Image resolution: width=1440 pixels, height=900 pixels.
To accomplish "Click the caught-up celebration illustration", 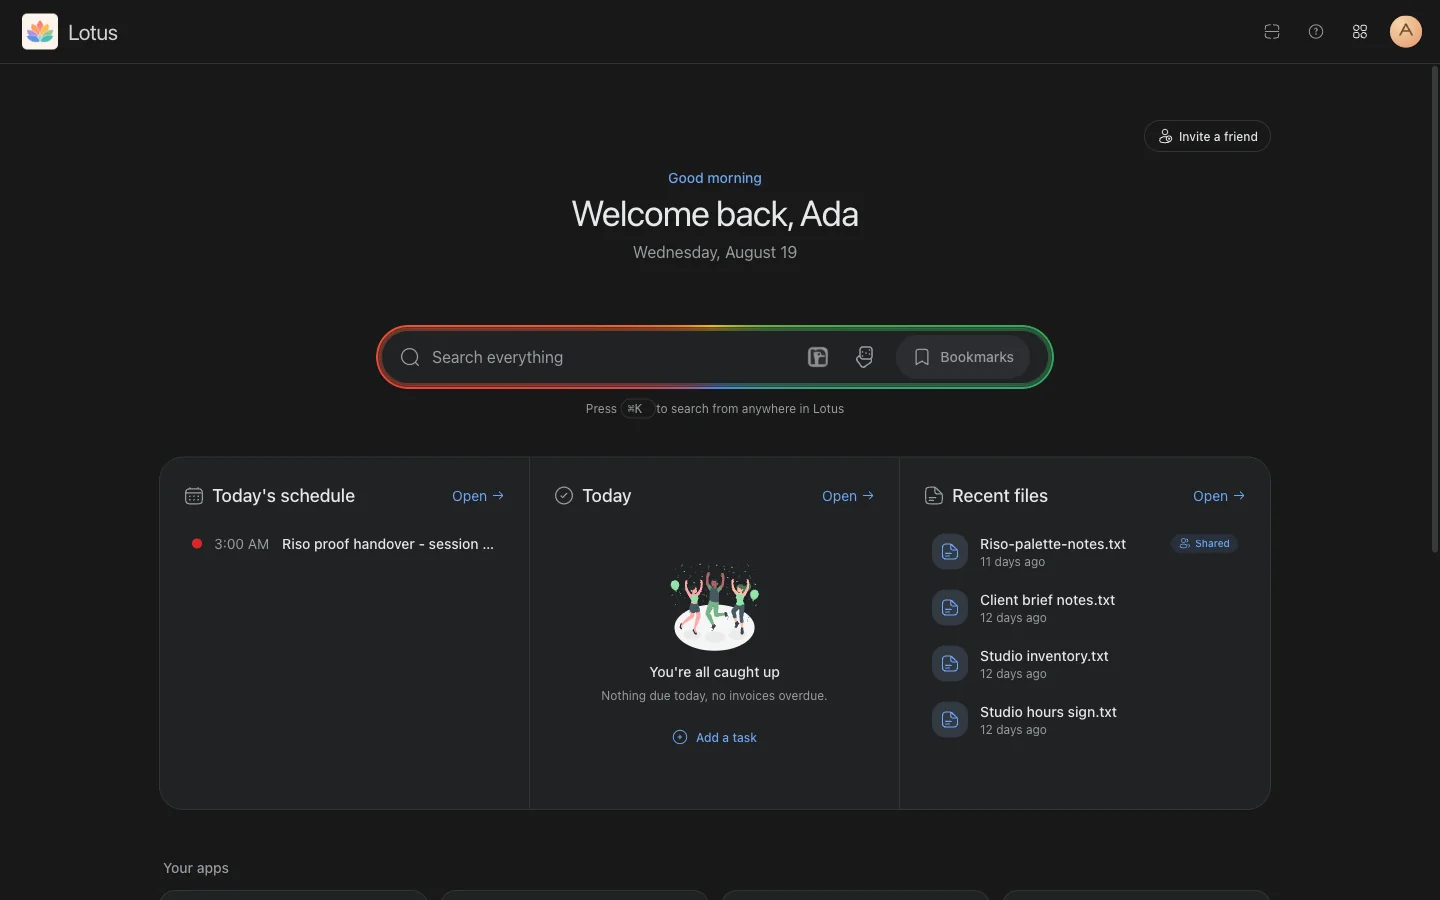I will tap(715, 606).
